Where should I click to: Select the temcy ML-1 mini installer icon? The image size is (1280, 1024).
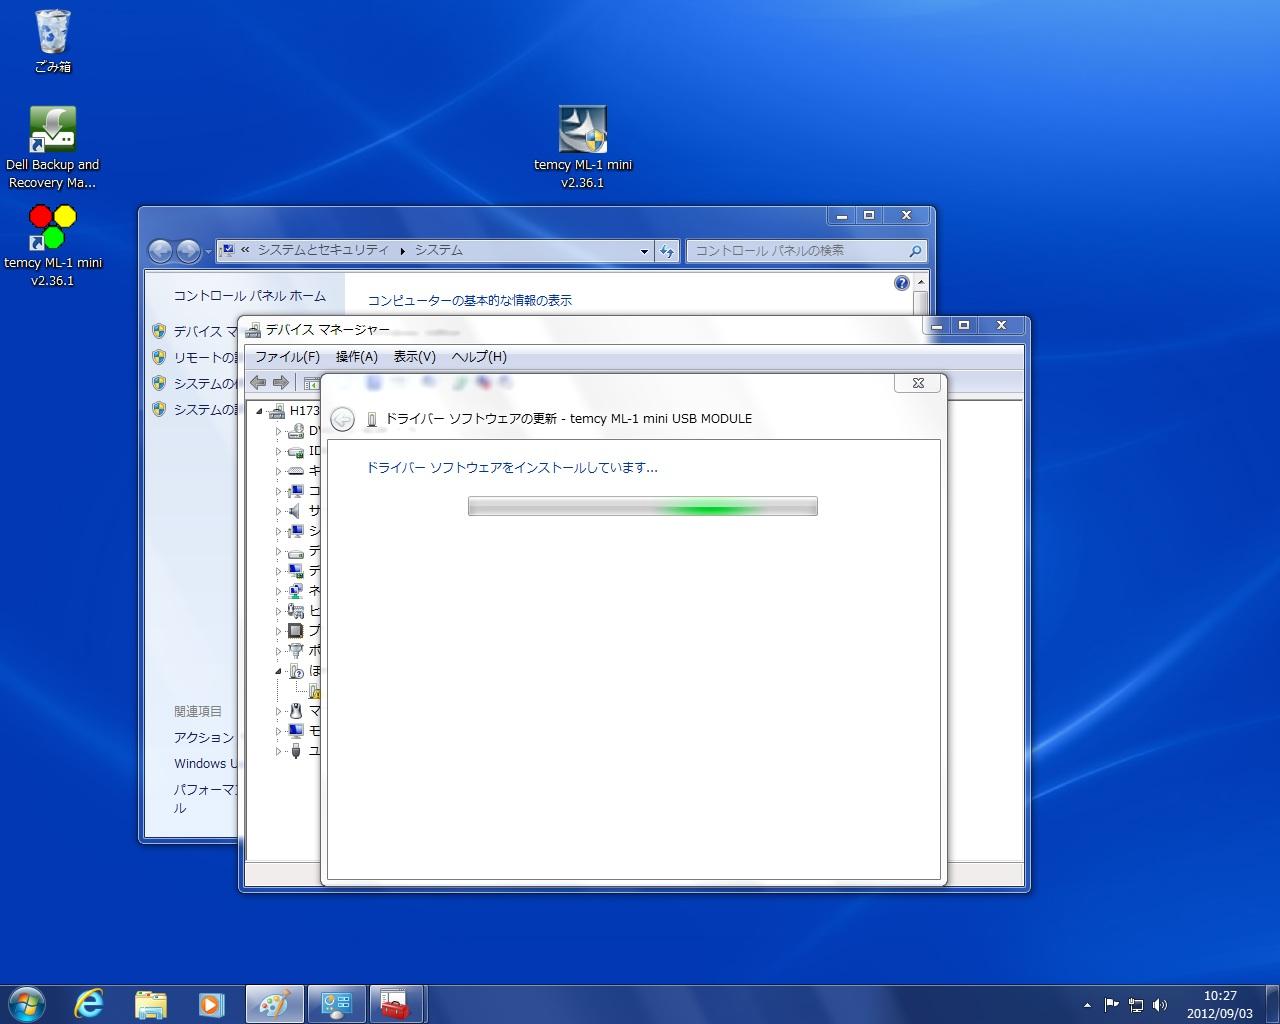(x=583, y=147)
